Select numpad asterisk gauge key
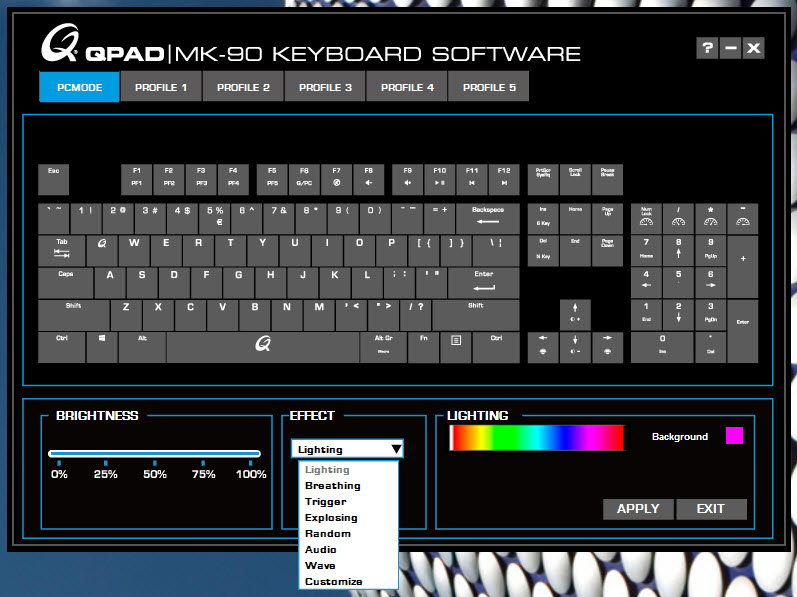This screenshot has height=597, width=797. (711, 218)
